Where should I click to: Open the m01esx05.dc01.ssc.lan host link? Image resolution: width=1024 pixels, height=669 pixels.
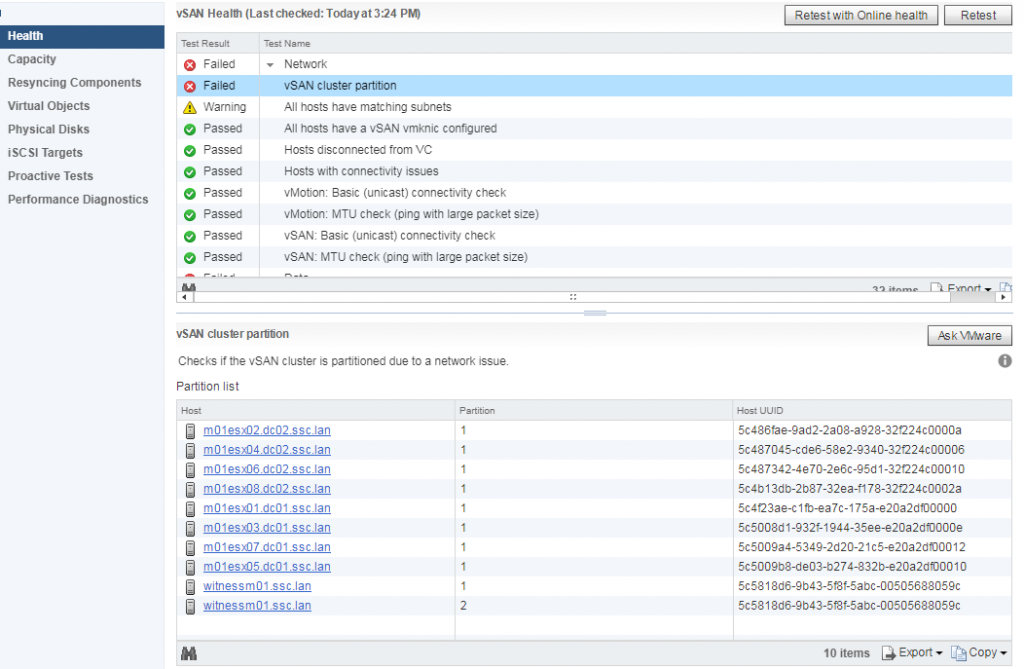tap(266, 567)
